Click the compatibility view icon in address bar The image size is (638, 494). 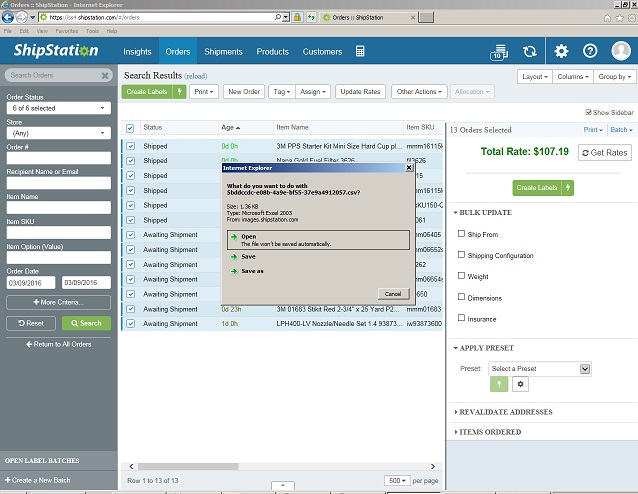click(x=311, y=17)
